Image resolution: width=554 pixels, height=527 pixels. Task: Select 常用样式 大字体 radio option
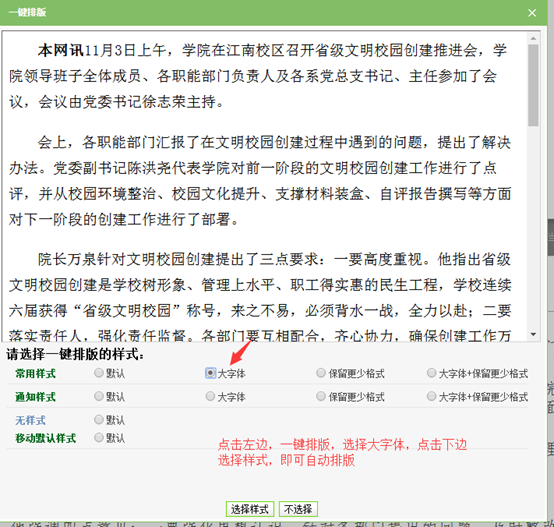tap(210, 373)
